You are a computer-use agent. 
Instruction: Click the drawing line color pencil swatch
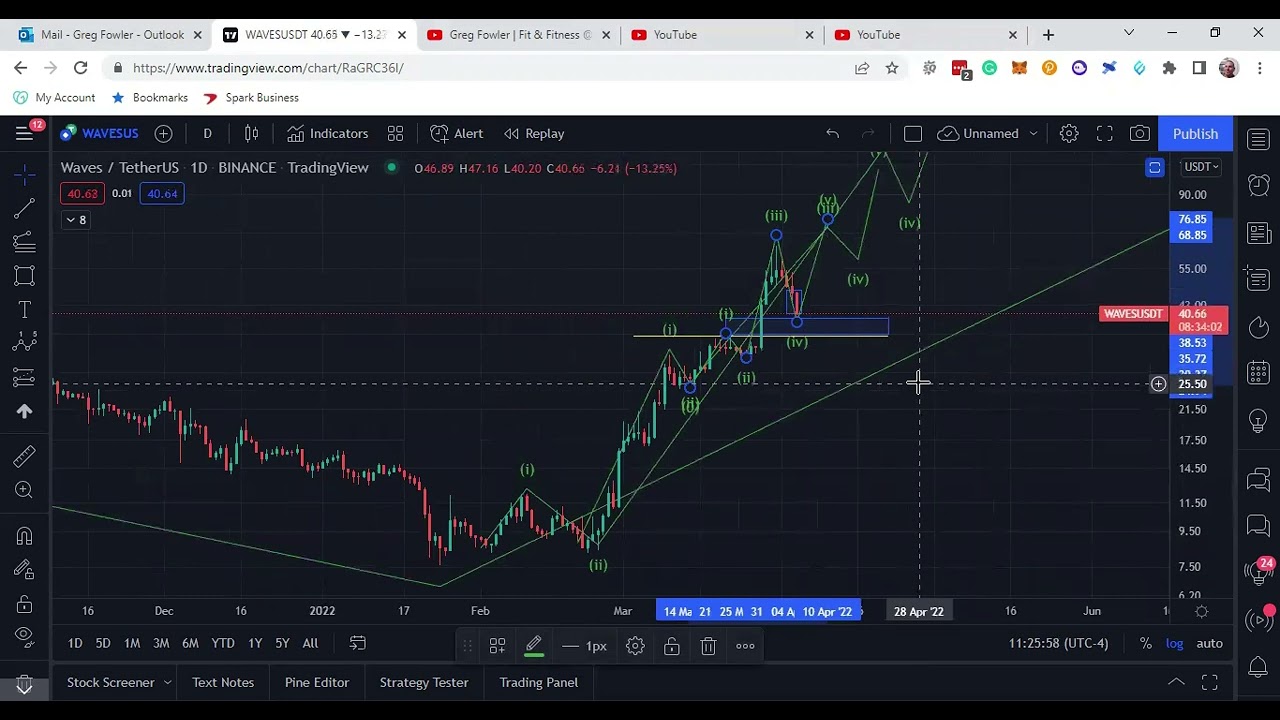click(x=534, y=646)
